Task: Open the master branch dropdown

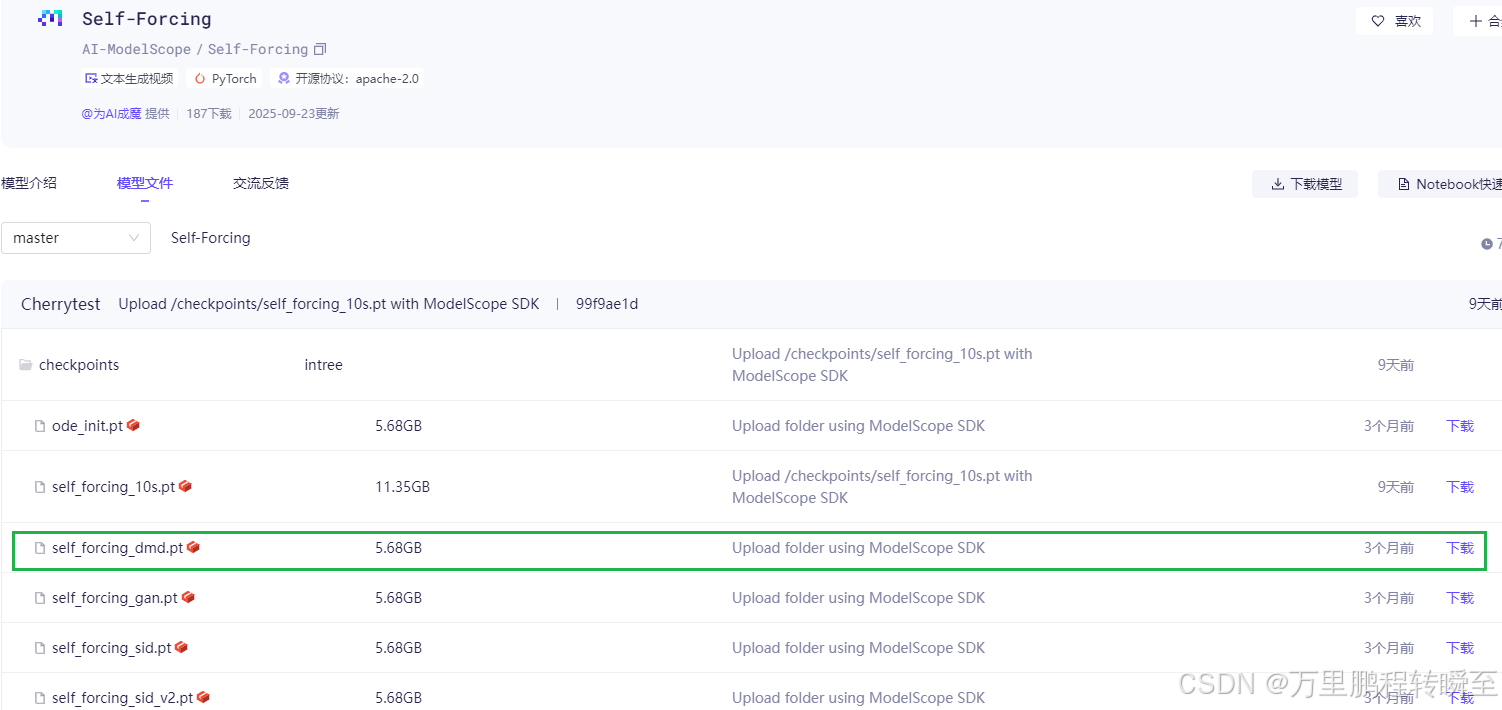Action: point(76,238)
